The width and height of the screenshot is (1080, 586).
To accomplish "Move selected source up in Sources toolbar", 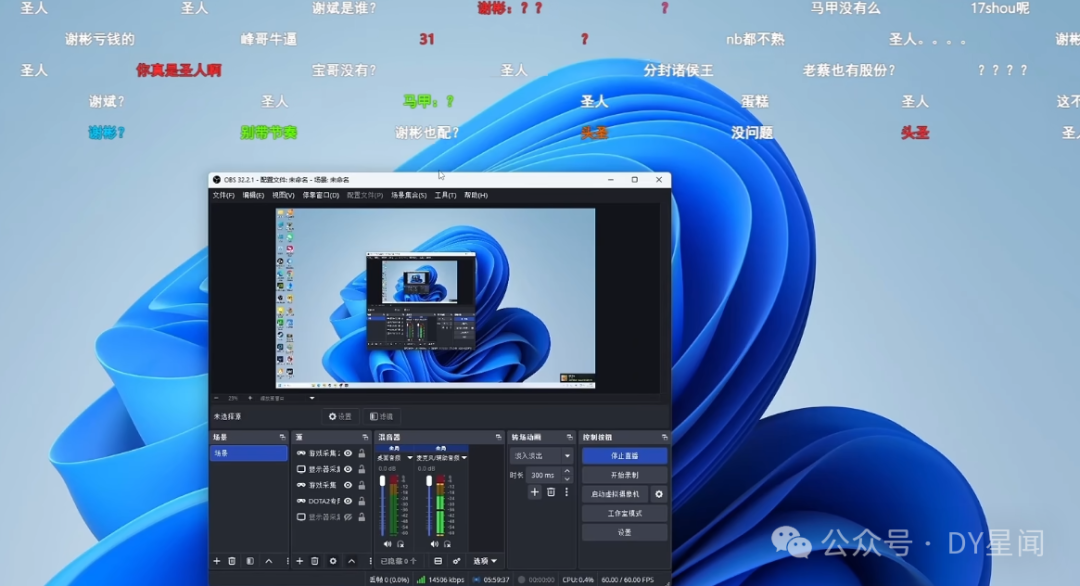I will point(351,561).
